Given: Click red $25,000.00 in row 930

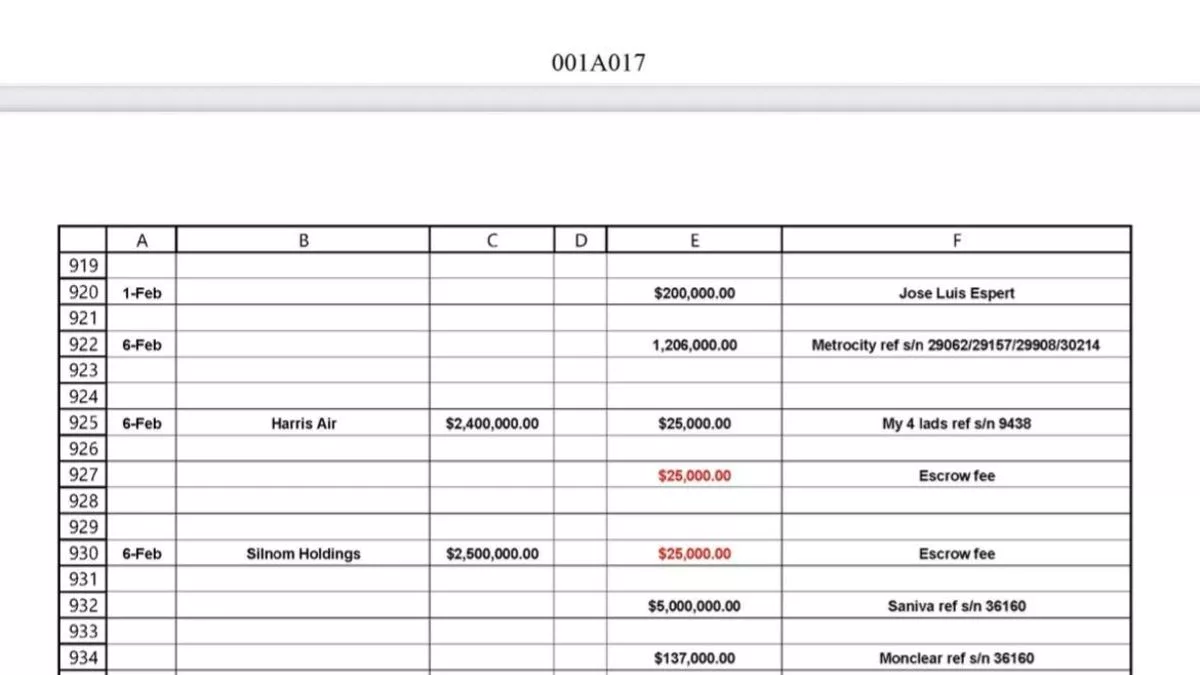Looking at the screenshot, I should (694, 553).
